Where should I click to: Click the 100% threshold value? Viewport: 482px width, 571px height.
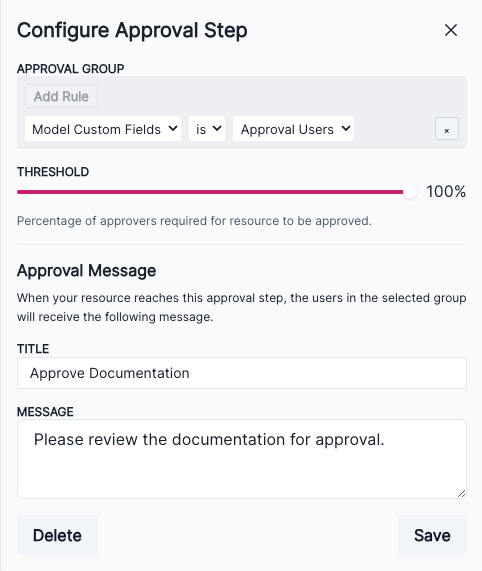pyautogui.click(x=446, y=192)
